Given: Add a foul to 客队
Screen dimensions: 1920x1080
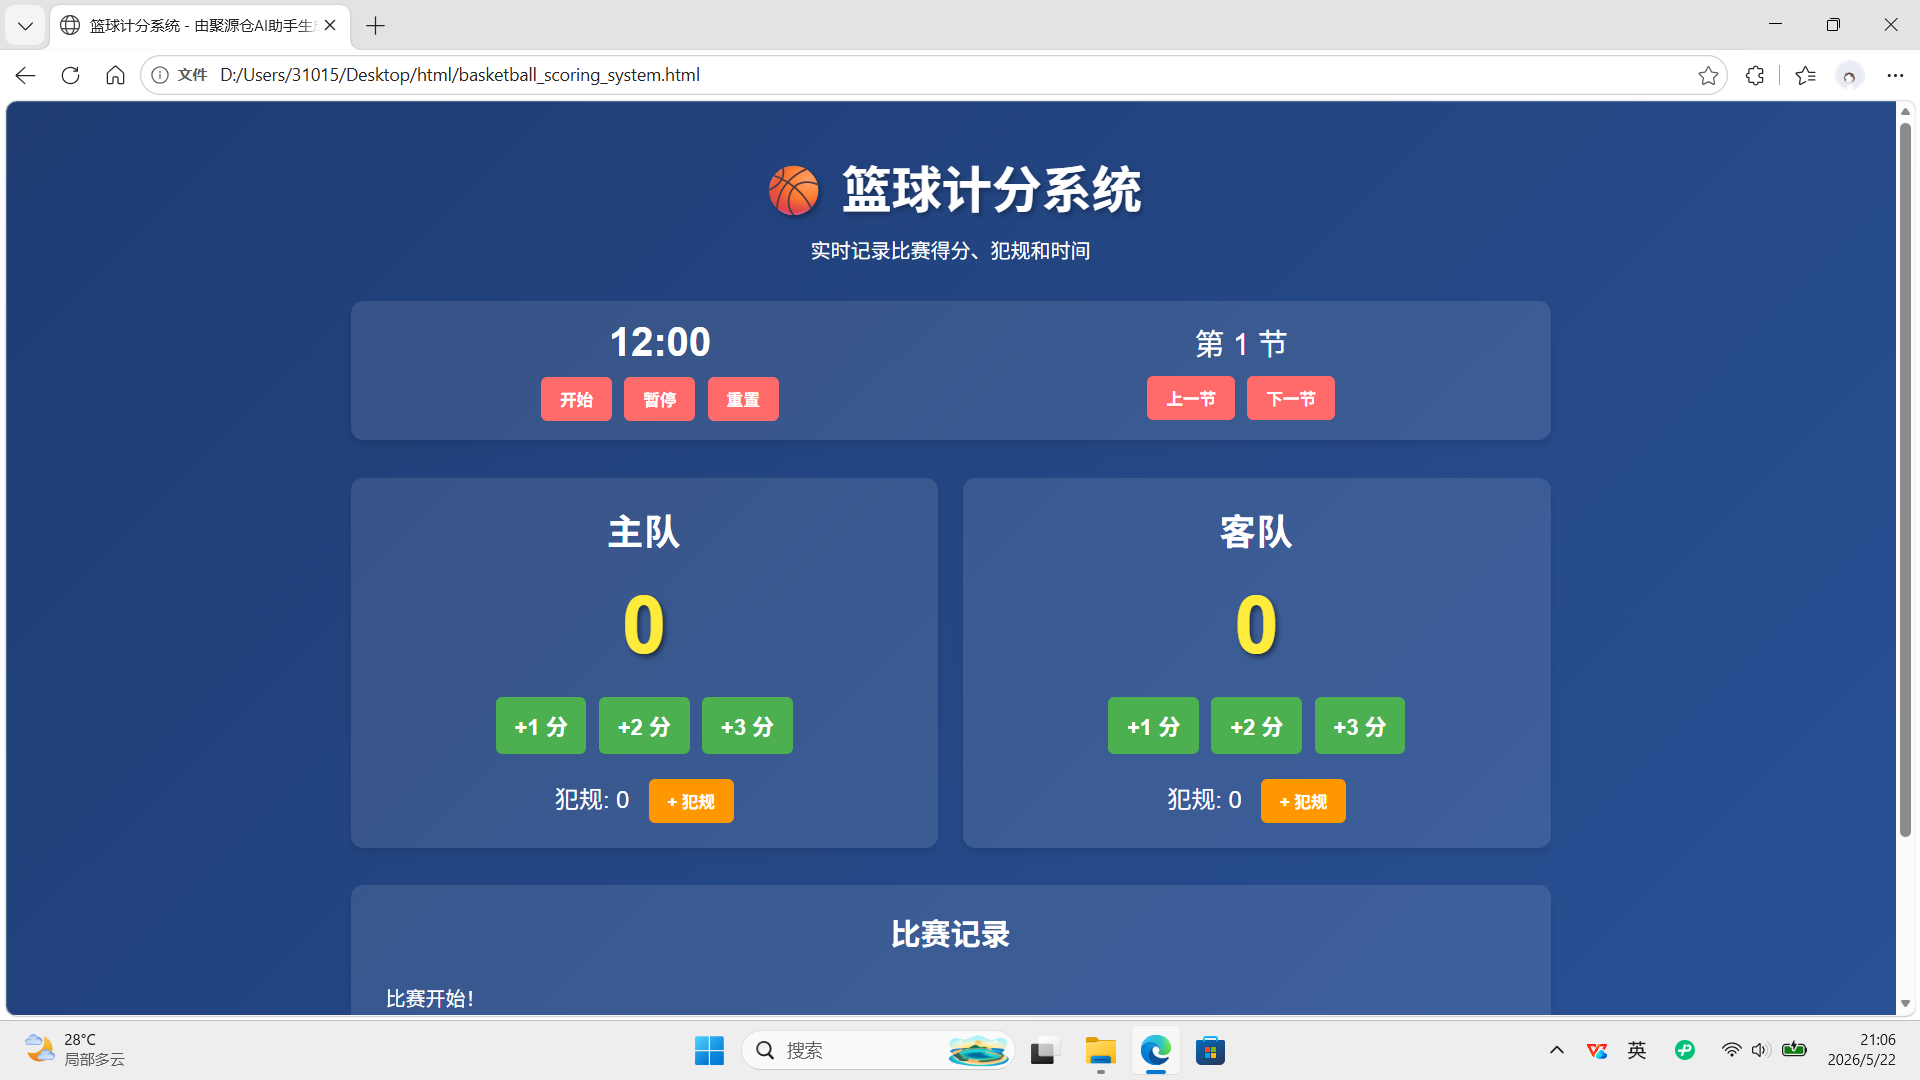Looking at the screenshot, I should [x=1303, y=801].
